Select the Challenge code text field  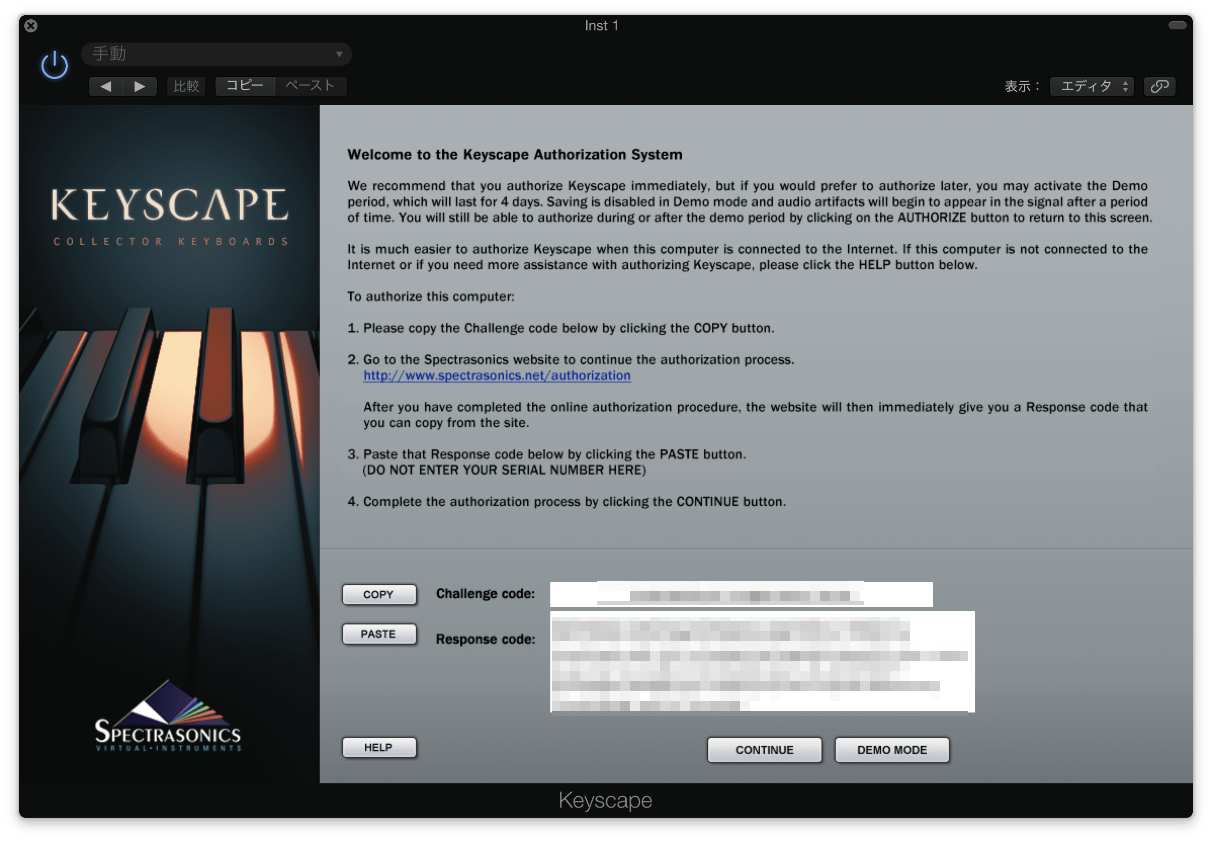(741, 594)
